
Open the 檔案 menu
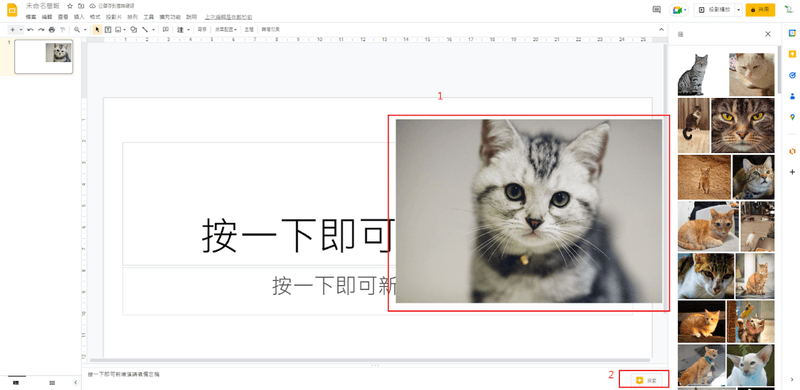(32, 17)
